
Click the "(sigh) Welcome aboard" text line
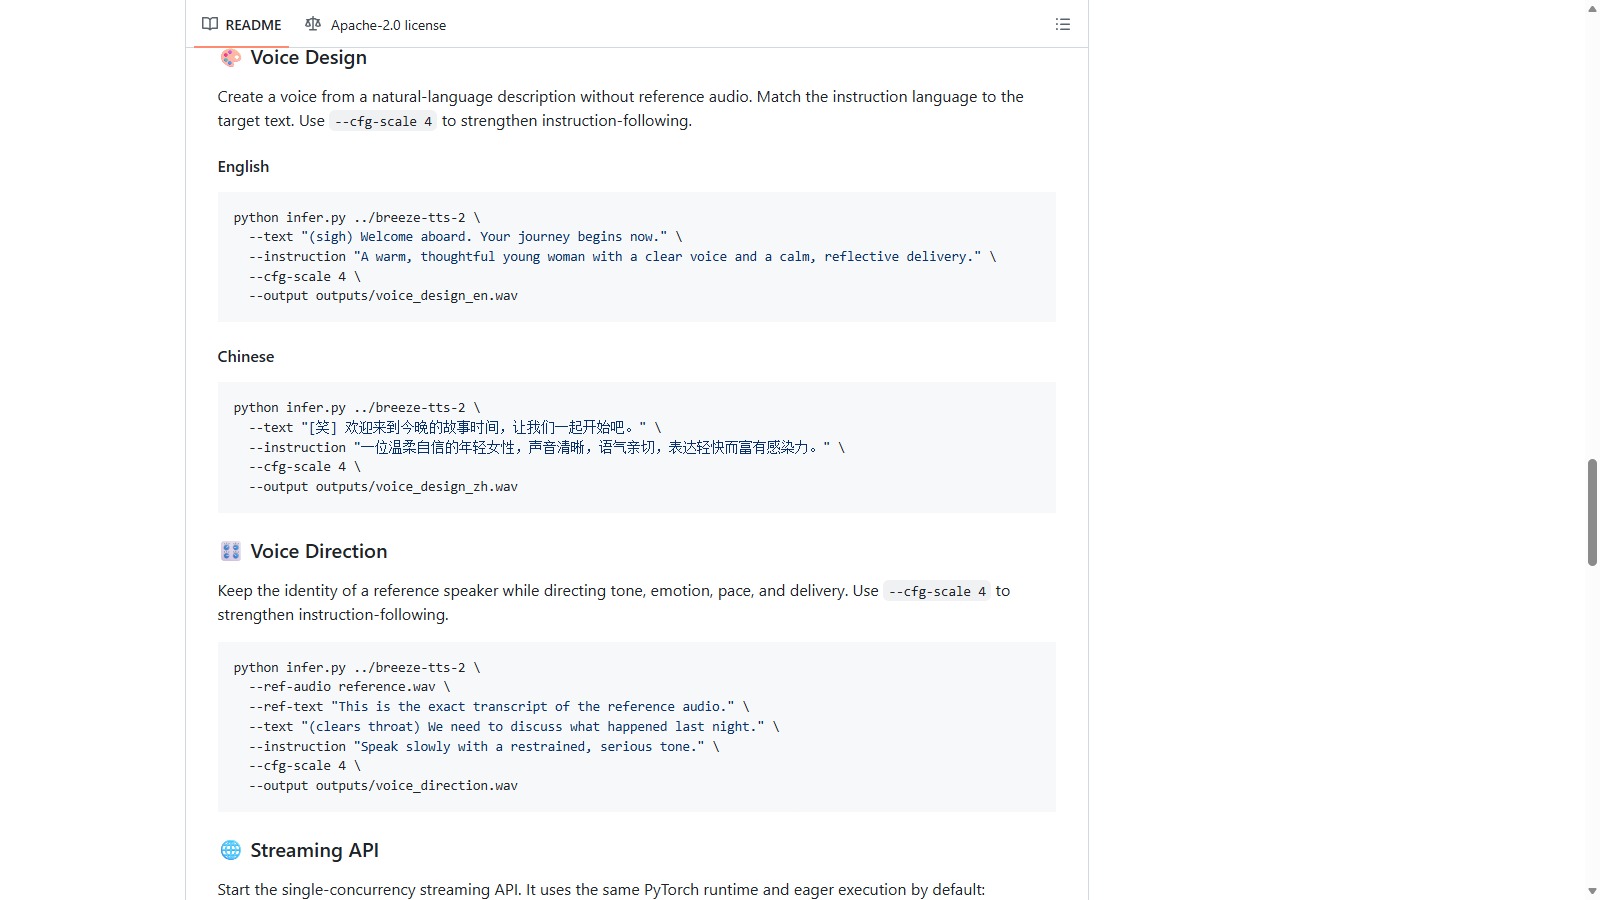(x=465, y=237)
